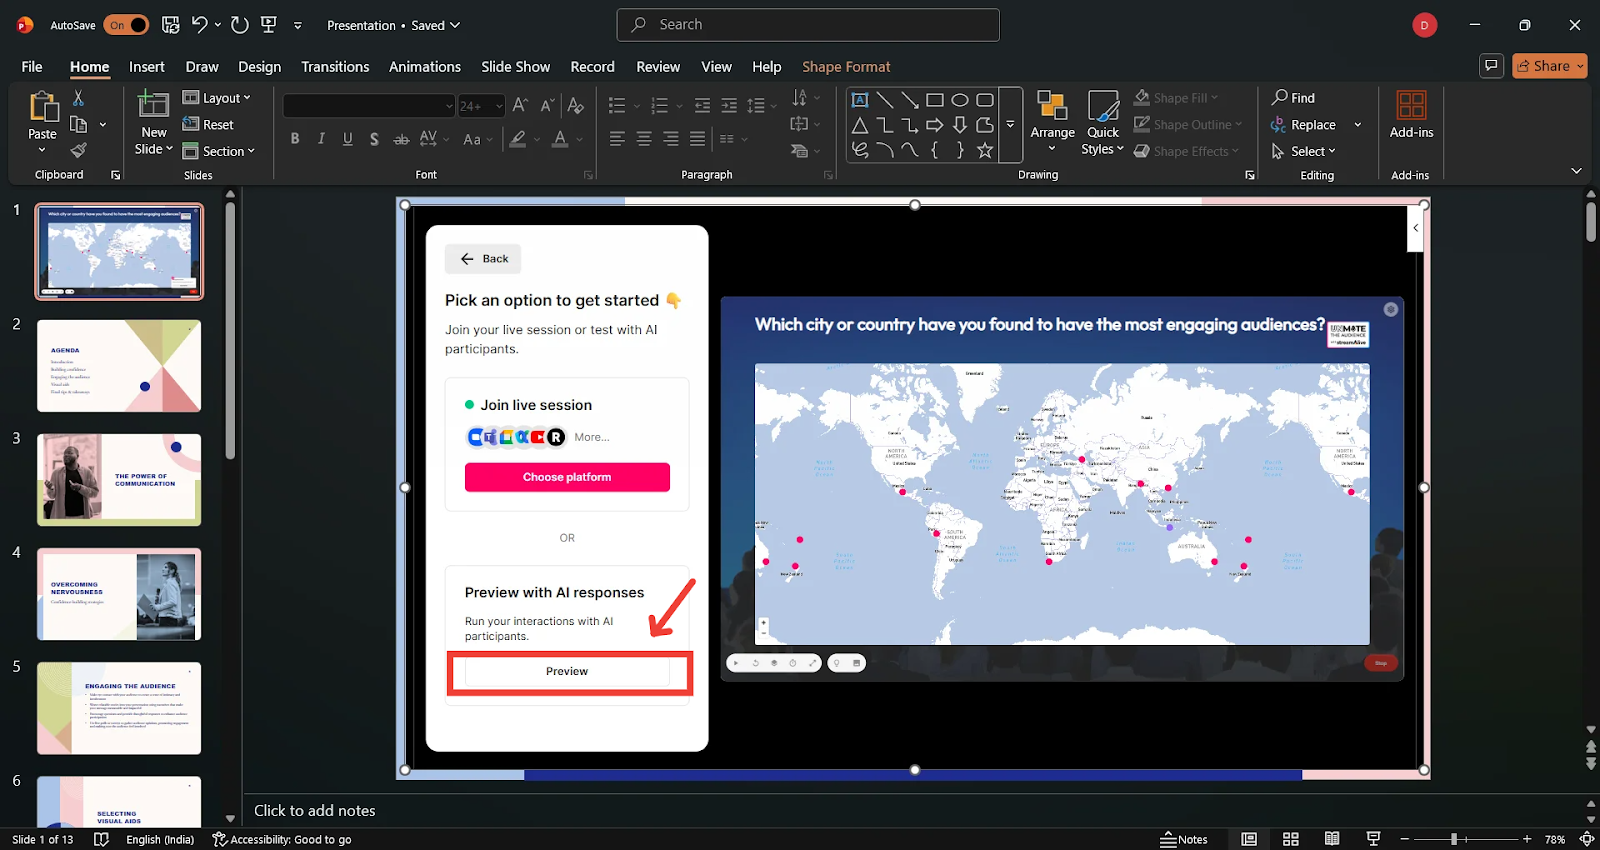Open the Transitions tab
Screen dimensions: 1600x850
335,67
